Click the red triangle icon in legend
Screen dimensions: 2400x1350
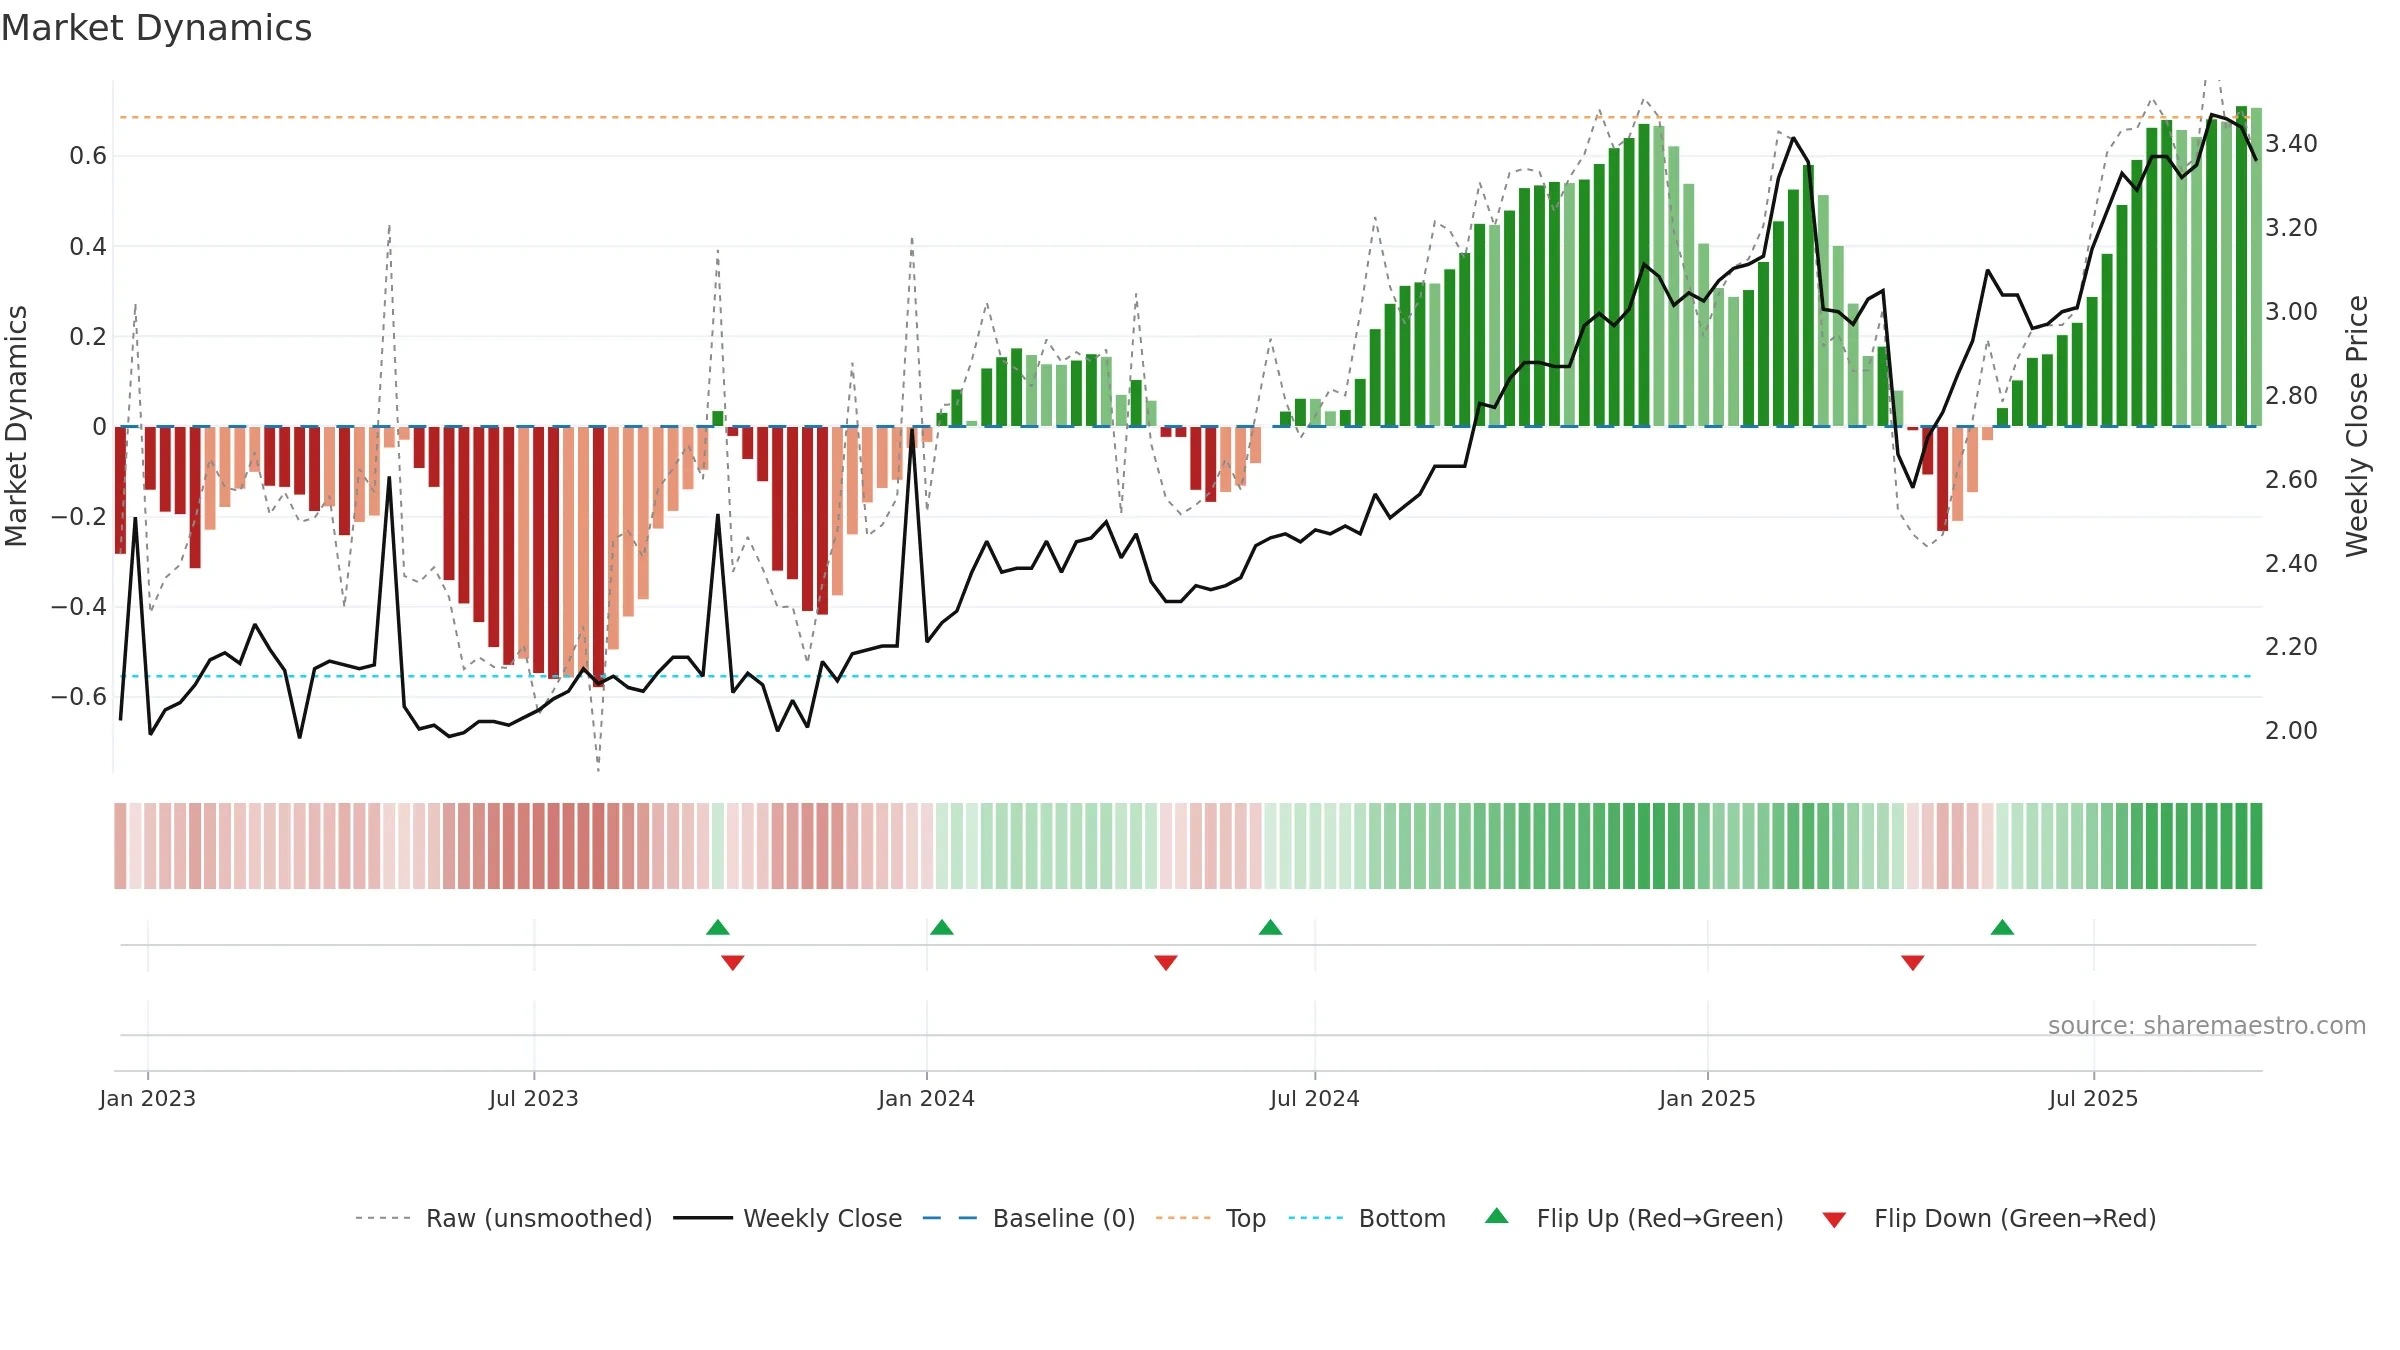(x=1834, y=1220)
